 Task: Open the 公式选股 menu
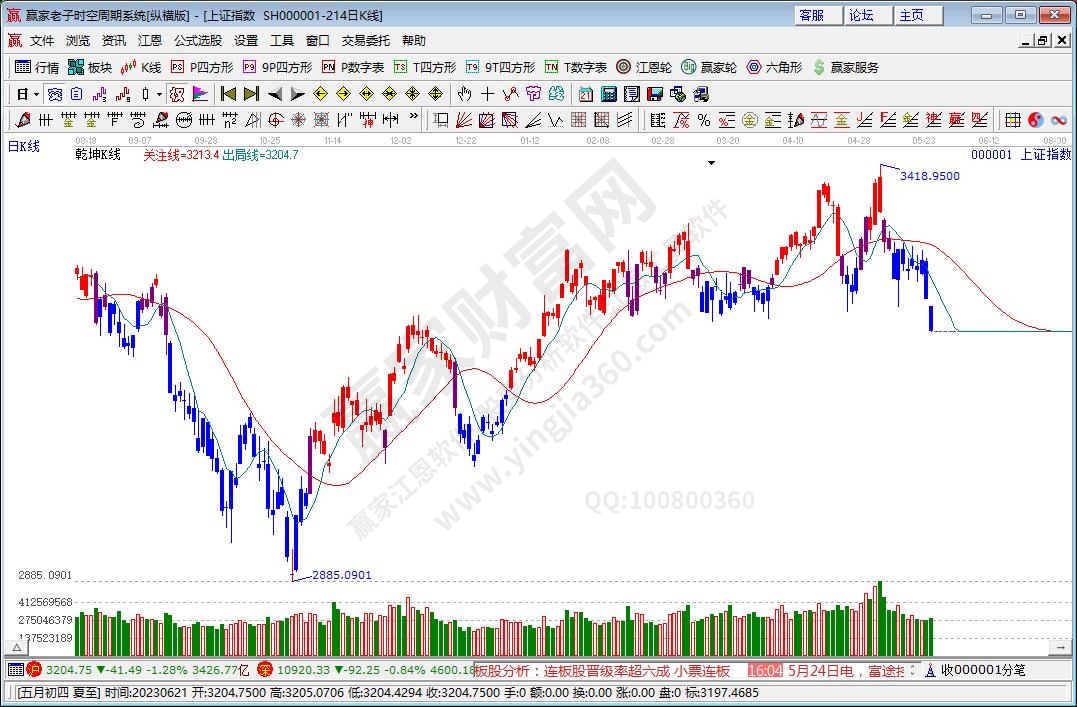[198, 41]
